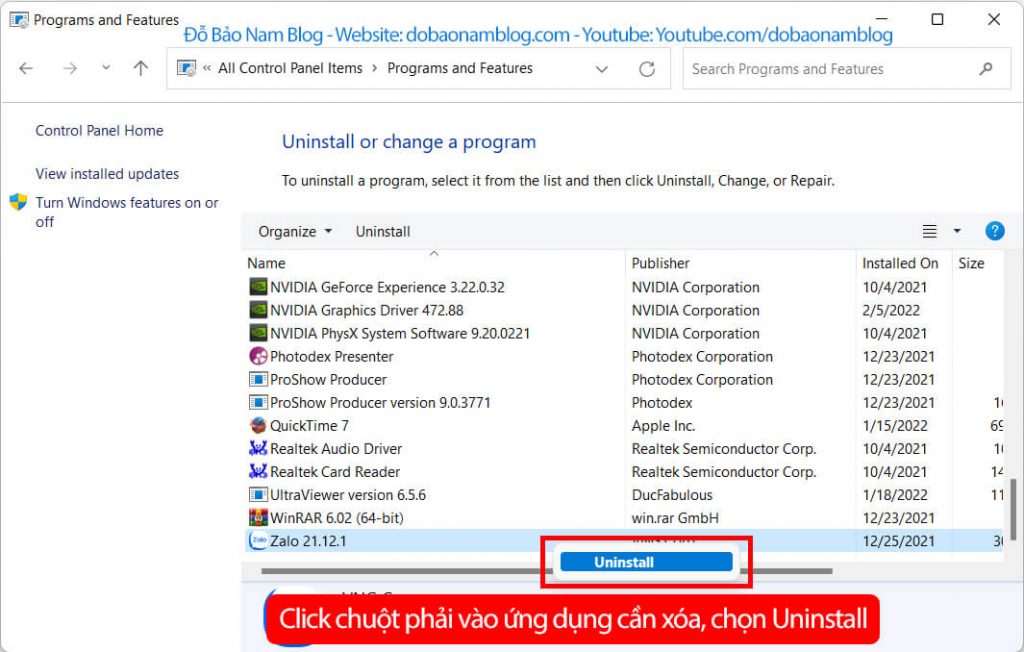Select Realtek Card Reader name
Viewport: 1024px width, 652px height.
334,472
